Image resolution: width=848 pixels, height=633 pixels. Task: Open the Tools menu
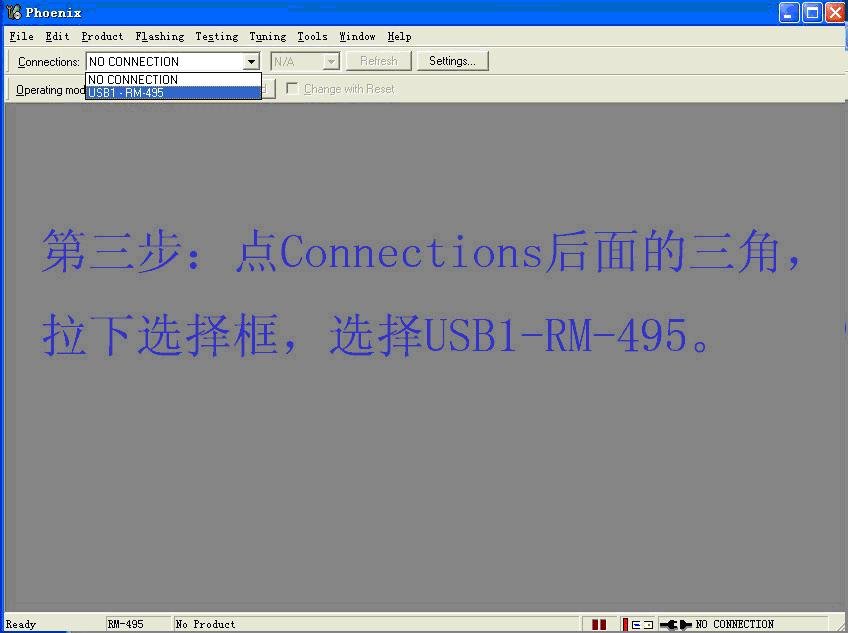click(x=312, y=36)
